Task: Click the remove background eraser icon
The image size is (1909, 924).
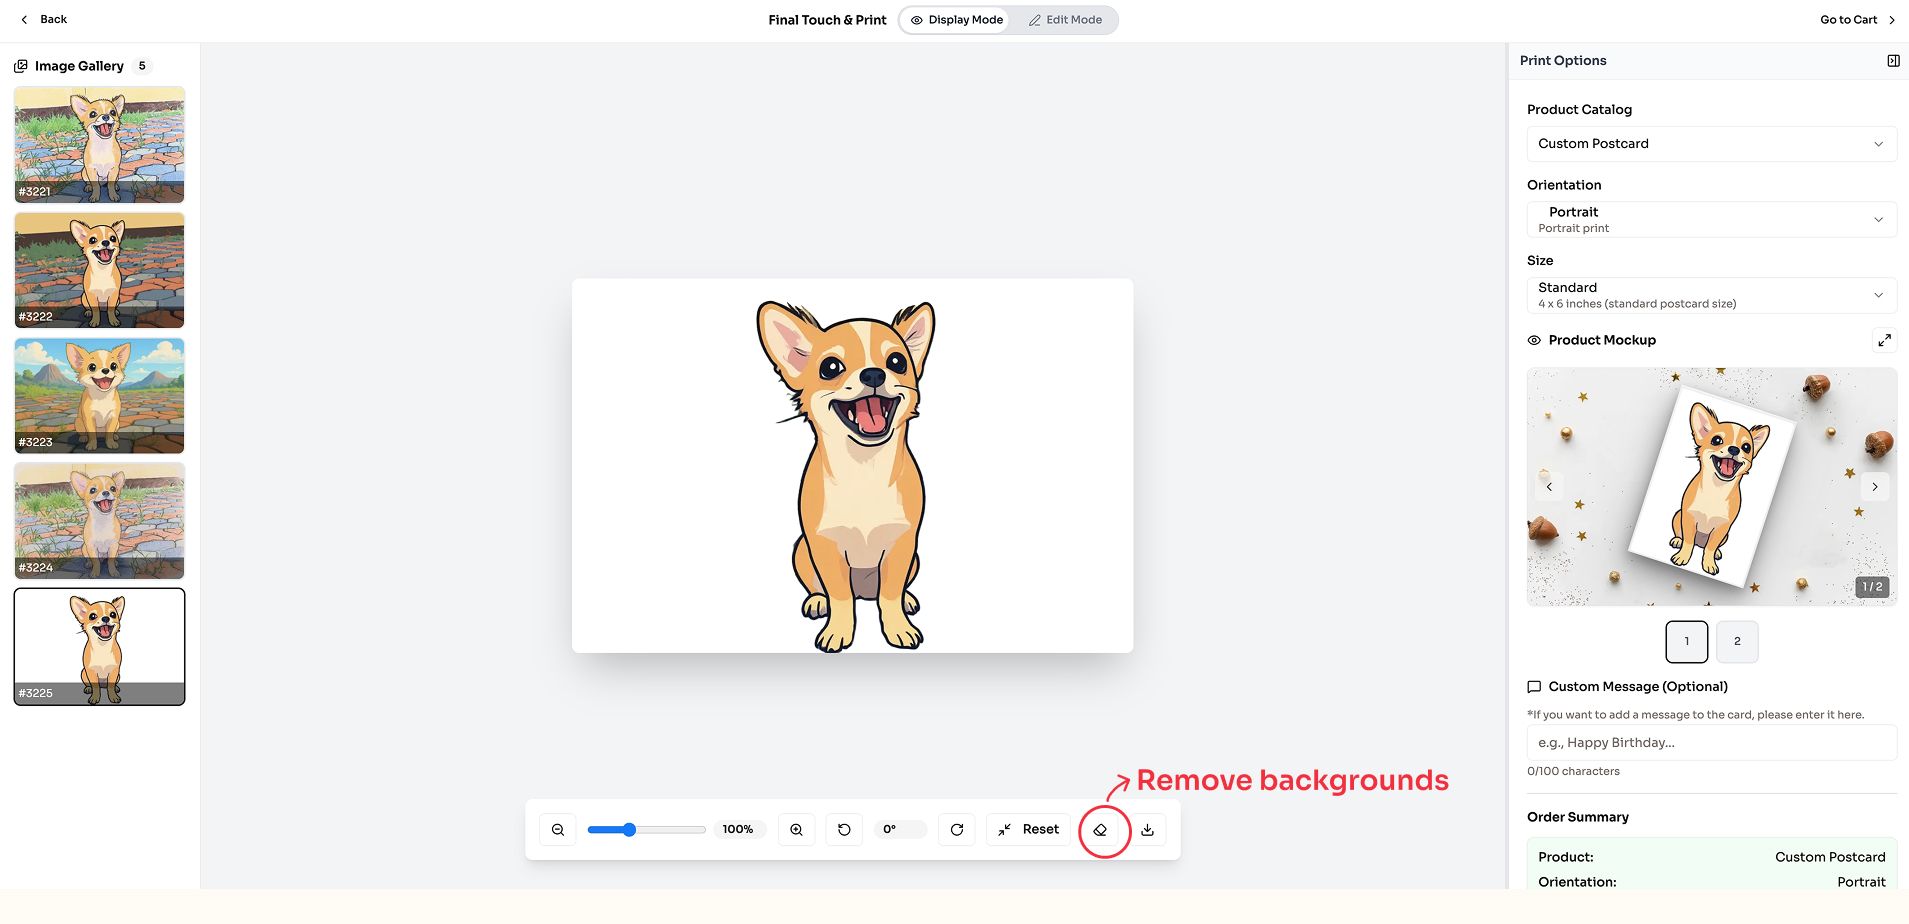Action: [1100, 830]
